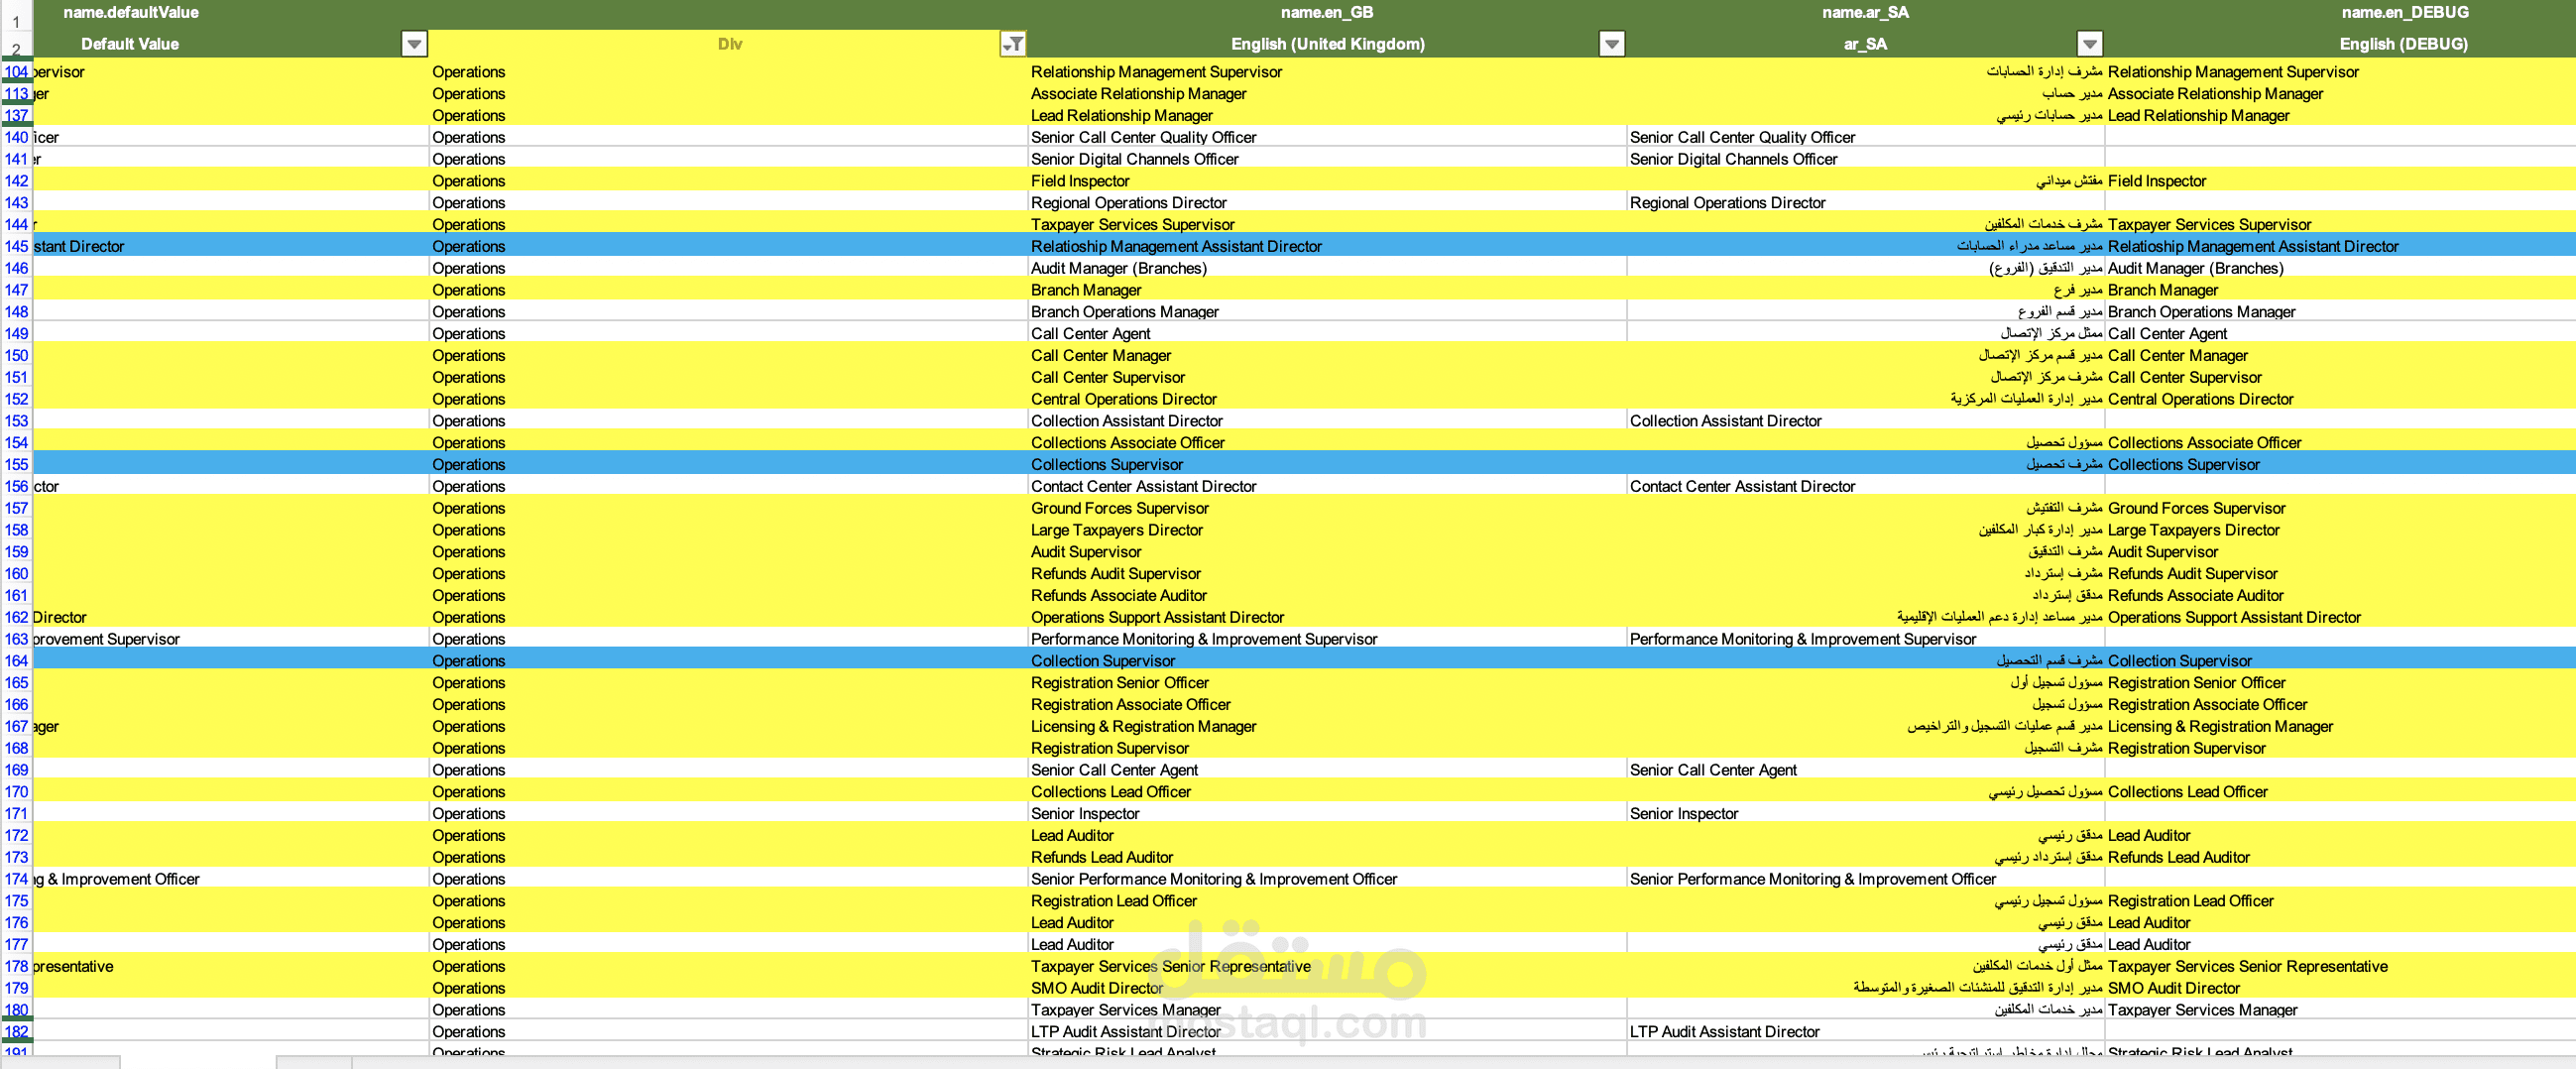This screenshot has width=2576, height=1069.
Task: Select row 164 by its row number
Action: click(x=16, y=661)
